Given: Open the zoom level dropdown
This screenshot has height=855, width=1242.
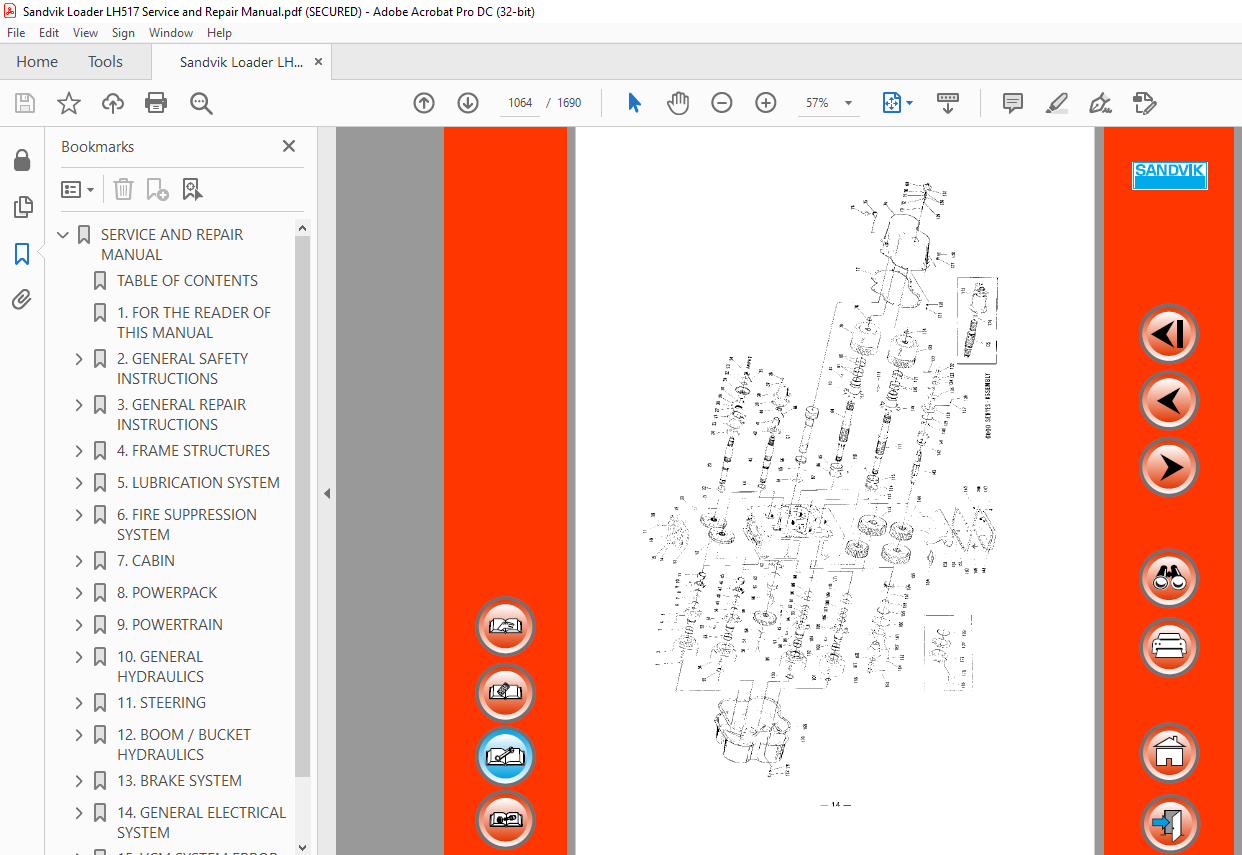Looking at the screenshot, I should click(x=848, y=103).
